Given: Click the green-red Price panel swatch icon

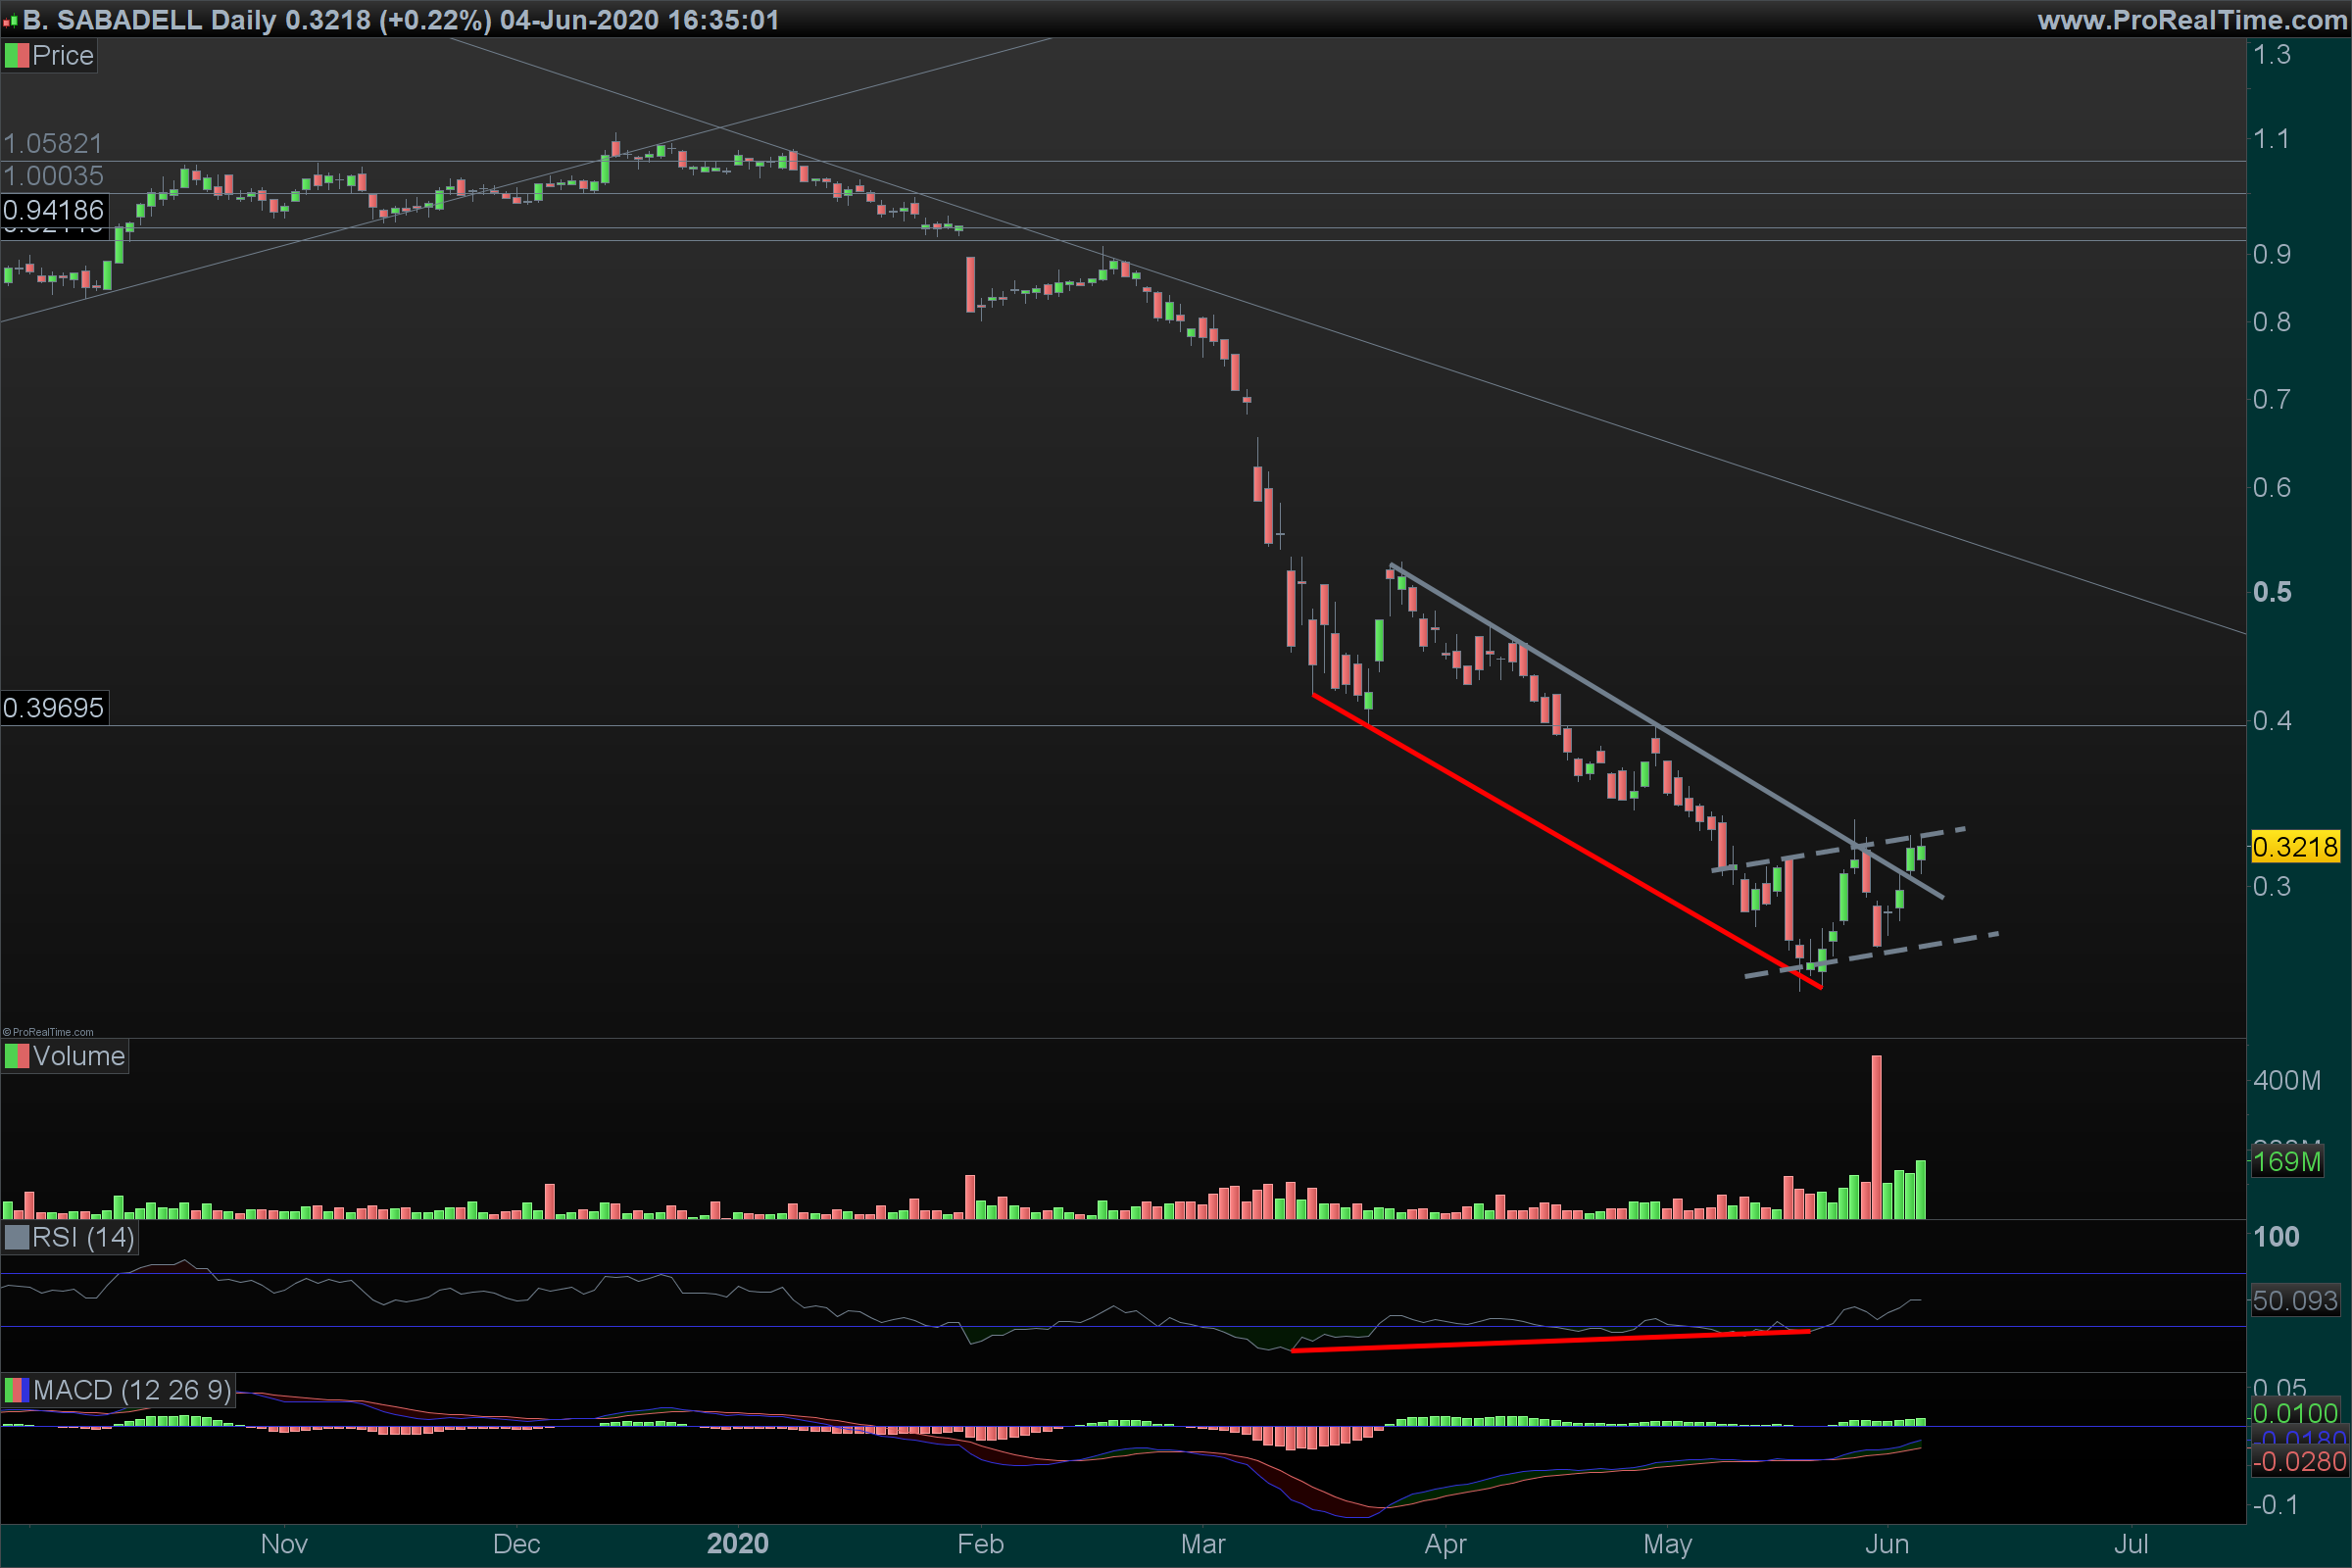Looking at the screenshot, I should (x=16, y=56).
